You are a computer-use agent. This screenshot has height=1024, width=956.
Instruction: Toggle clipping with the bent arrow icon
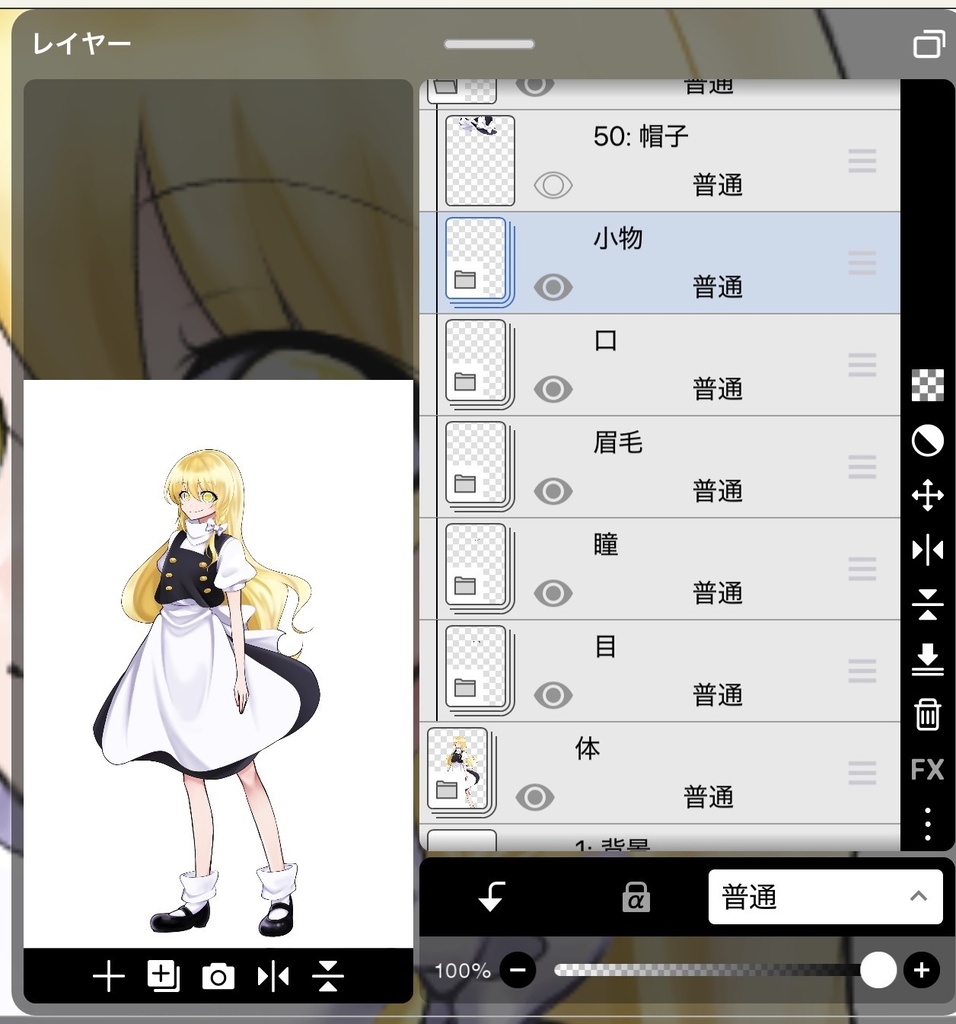click(492, 896)
